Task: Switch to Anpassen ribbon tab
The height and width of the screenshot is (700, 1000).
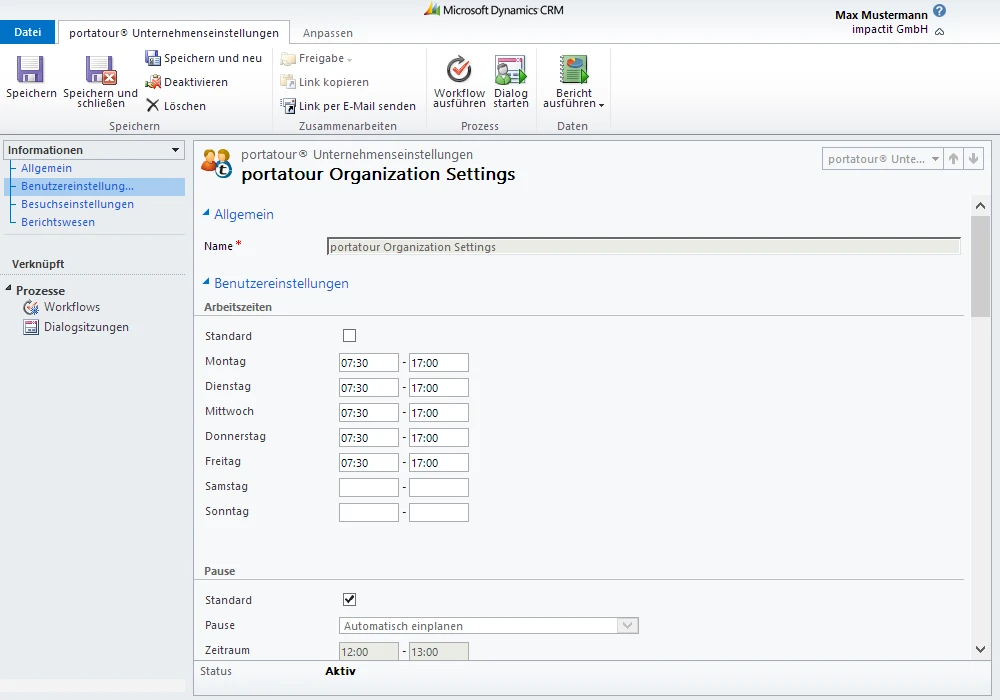Action: coord(327,33)
